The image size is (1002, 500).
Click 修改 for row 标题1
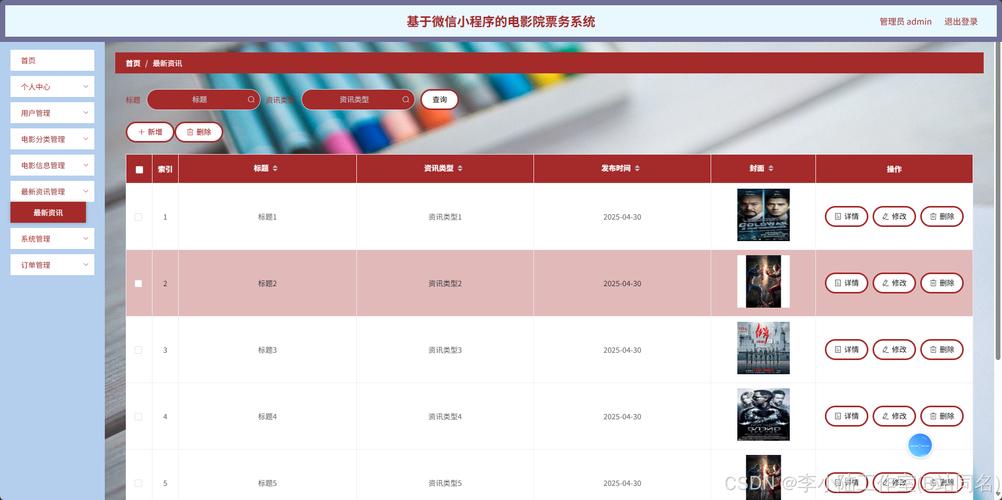tap(894, 217)
